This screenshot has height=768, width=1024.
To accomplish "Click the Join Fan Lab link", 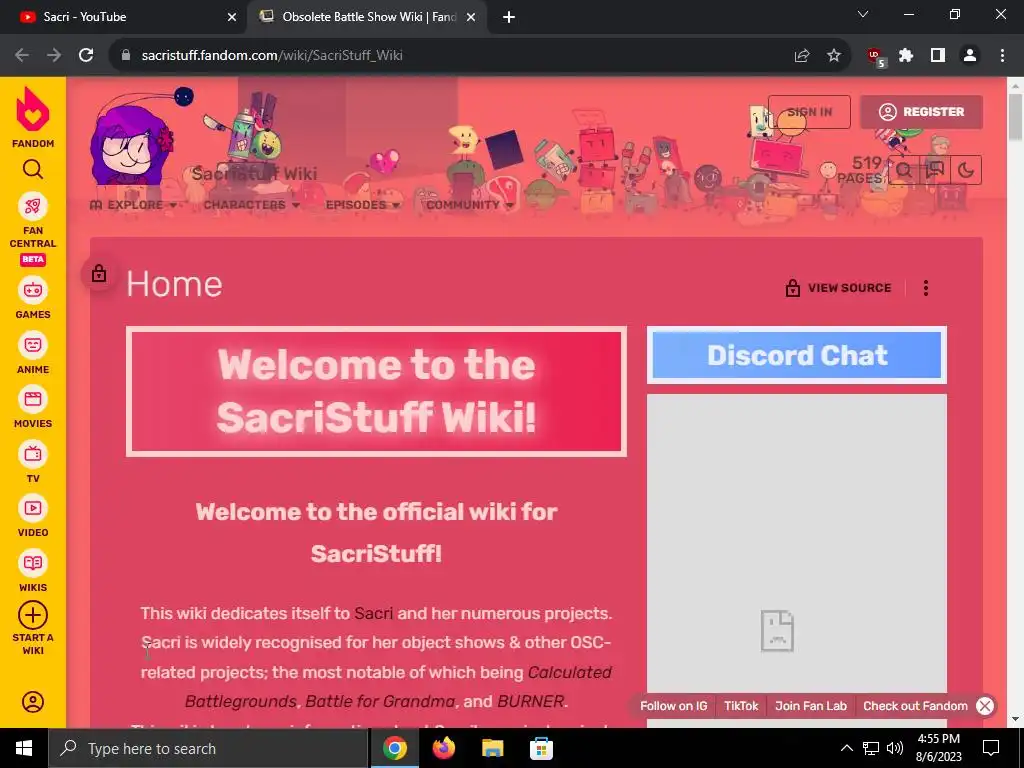I will pos(810,706).
